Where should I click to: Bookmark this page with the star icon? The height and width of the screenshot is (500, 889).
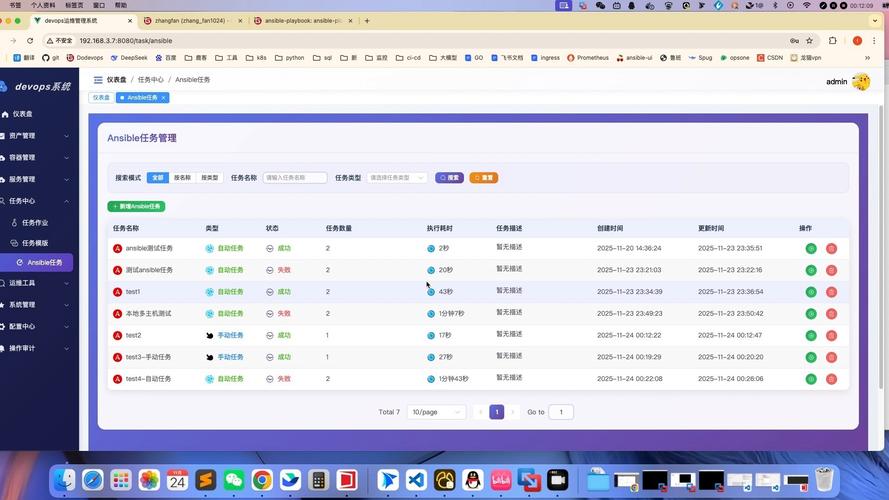coord(809,41)
